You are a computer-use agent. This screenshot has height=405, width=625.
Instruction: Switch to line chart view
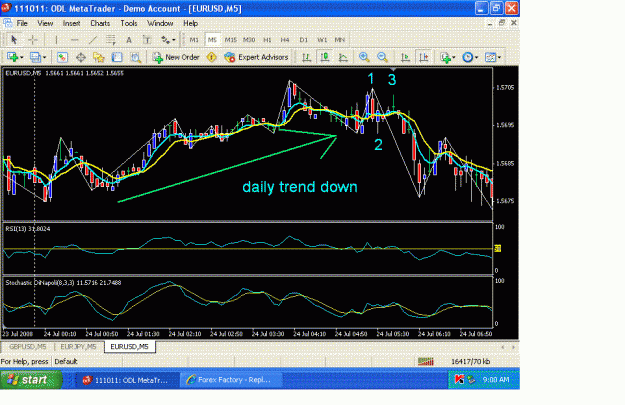(x=343, y=57)
